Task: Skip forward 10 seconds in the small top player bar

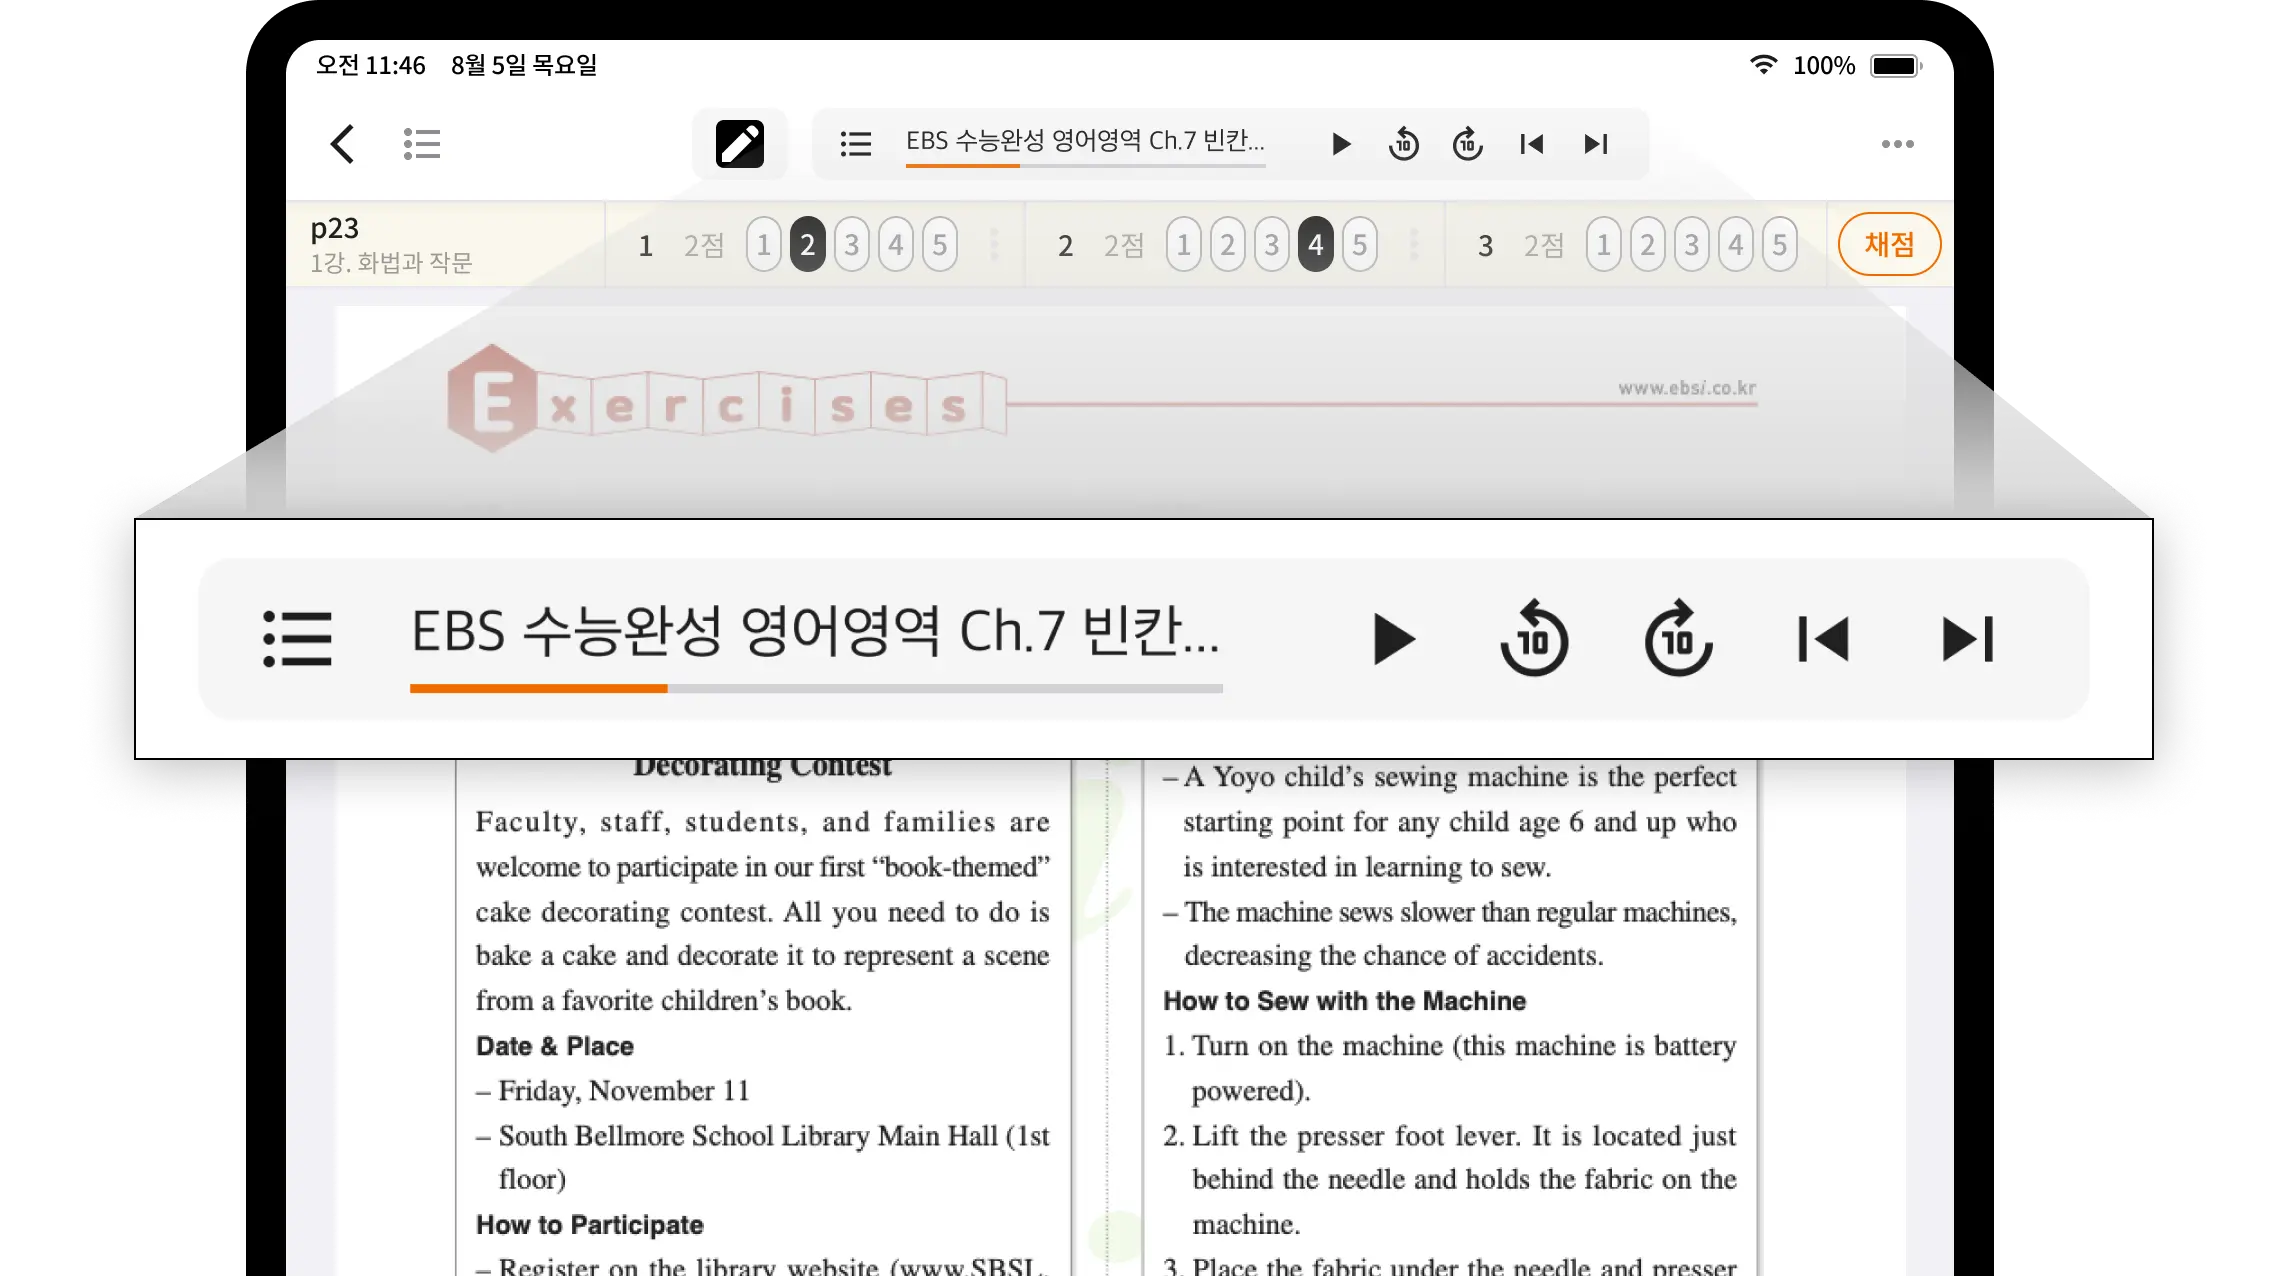Action: coord(1468,144)
